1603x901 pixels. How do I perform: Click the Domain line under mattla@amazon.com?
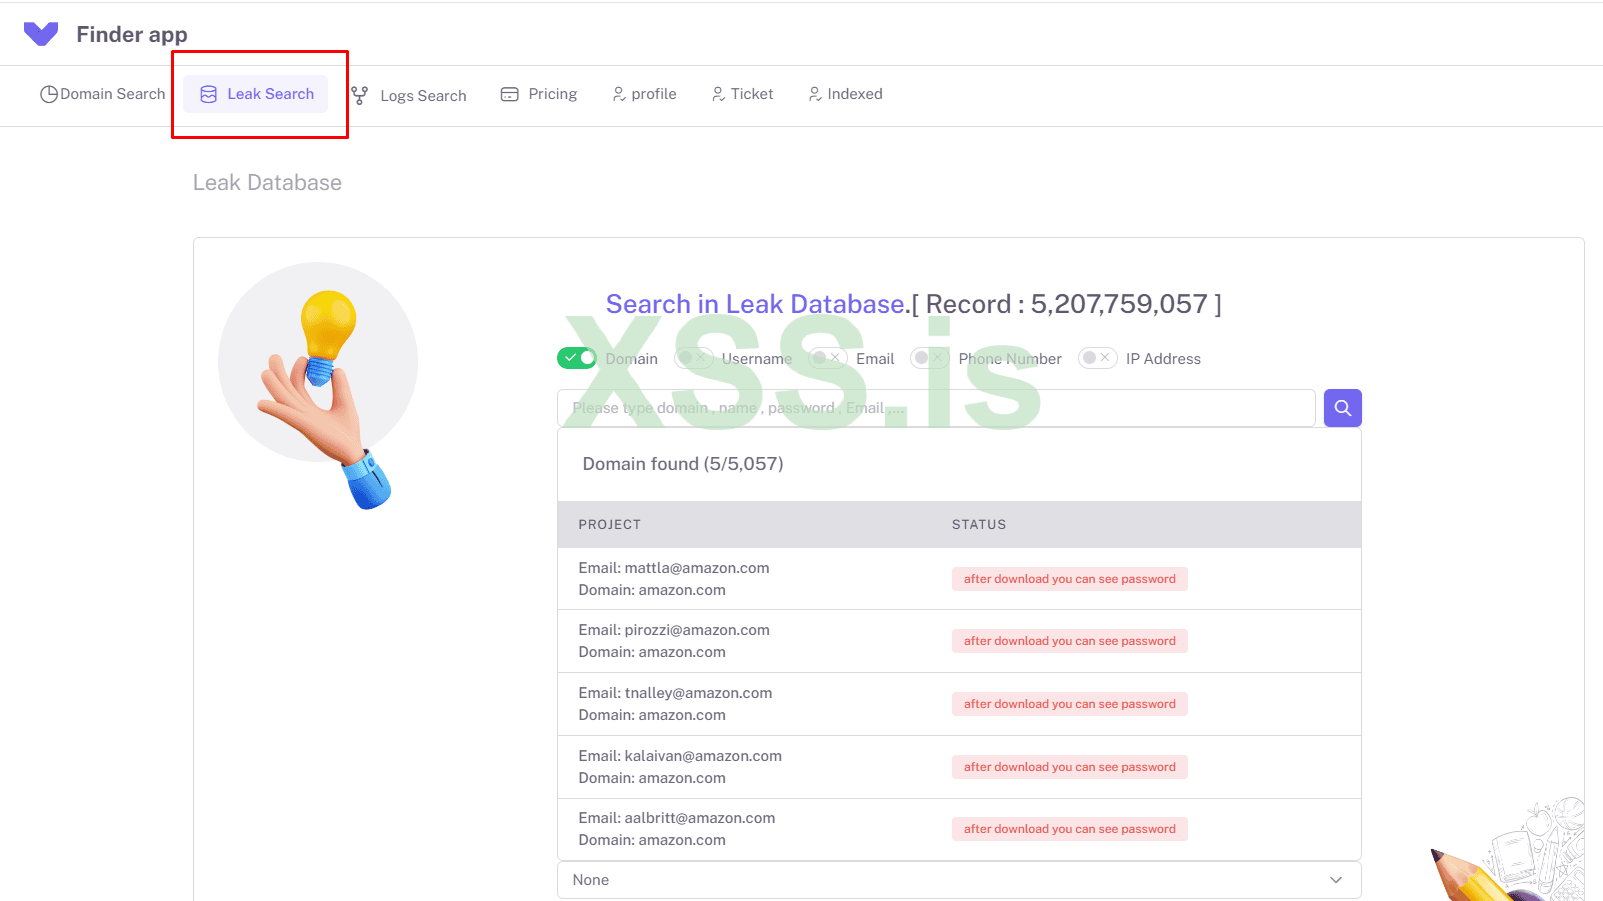(652, 590)
